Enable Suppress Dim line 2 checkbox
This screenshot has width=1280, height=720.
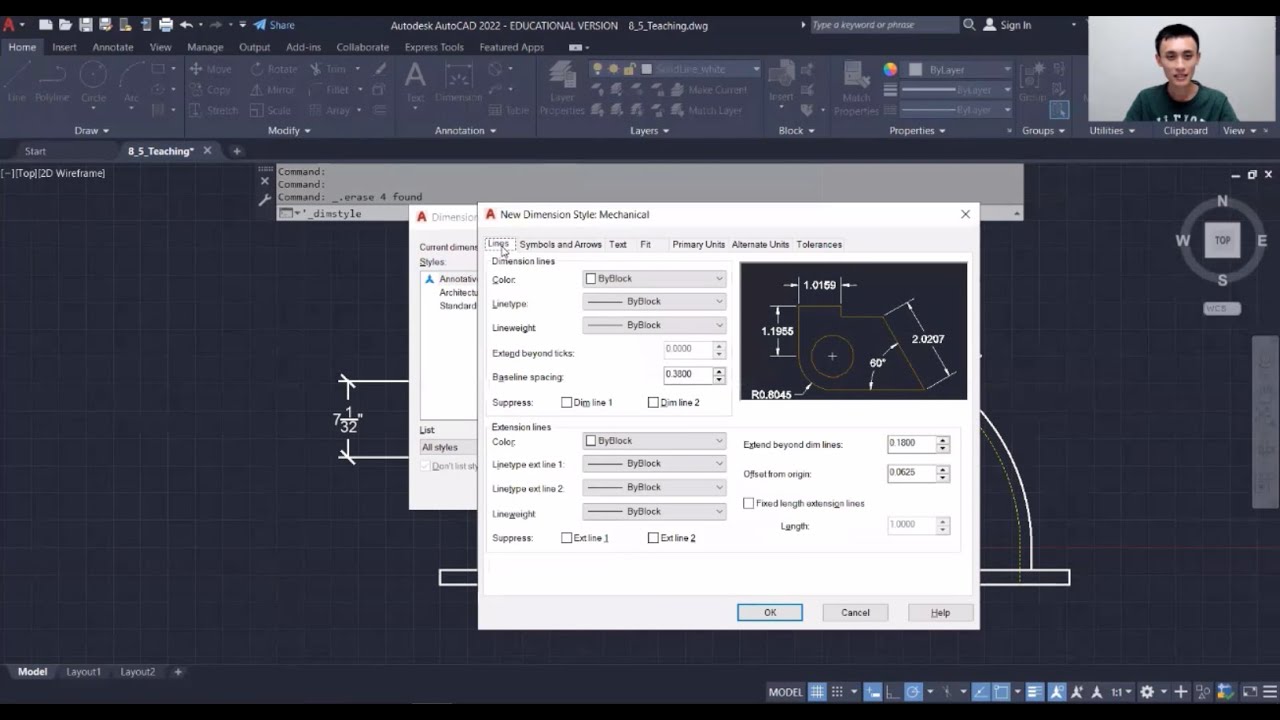(x=654, y=402)
